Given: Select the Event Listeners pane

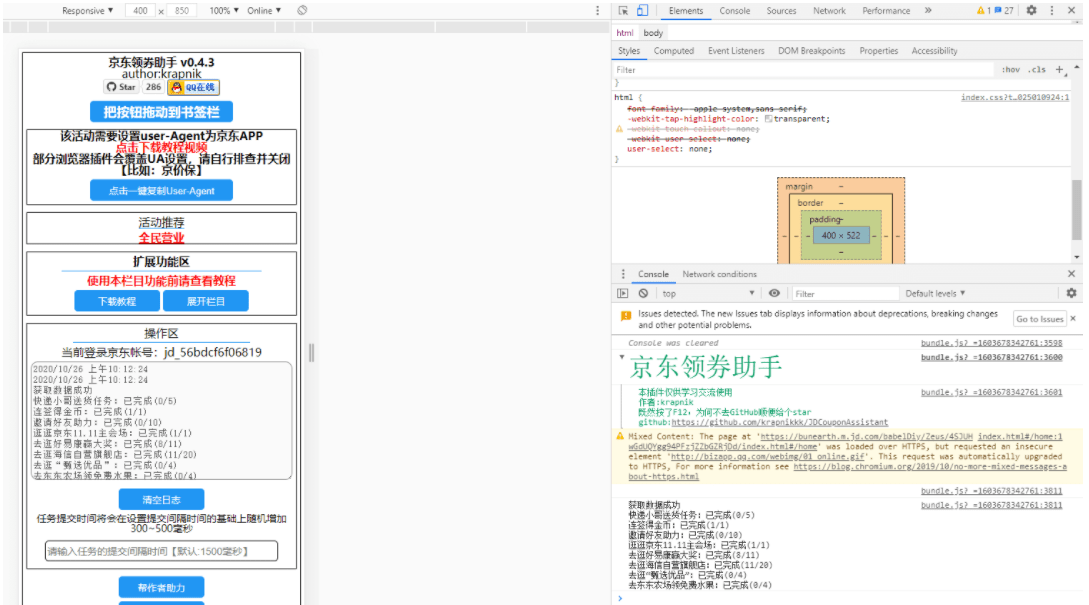Looking at the screenshot, I should [736, 51].
